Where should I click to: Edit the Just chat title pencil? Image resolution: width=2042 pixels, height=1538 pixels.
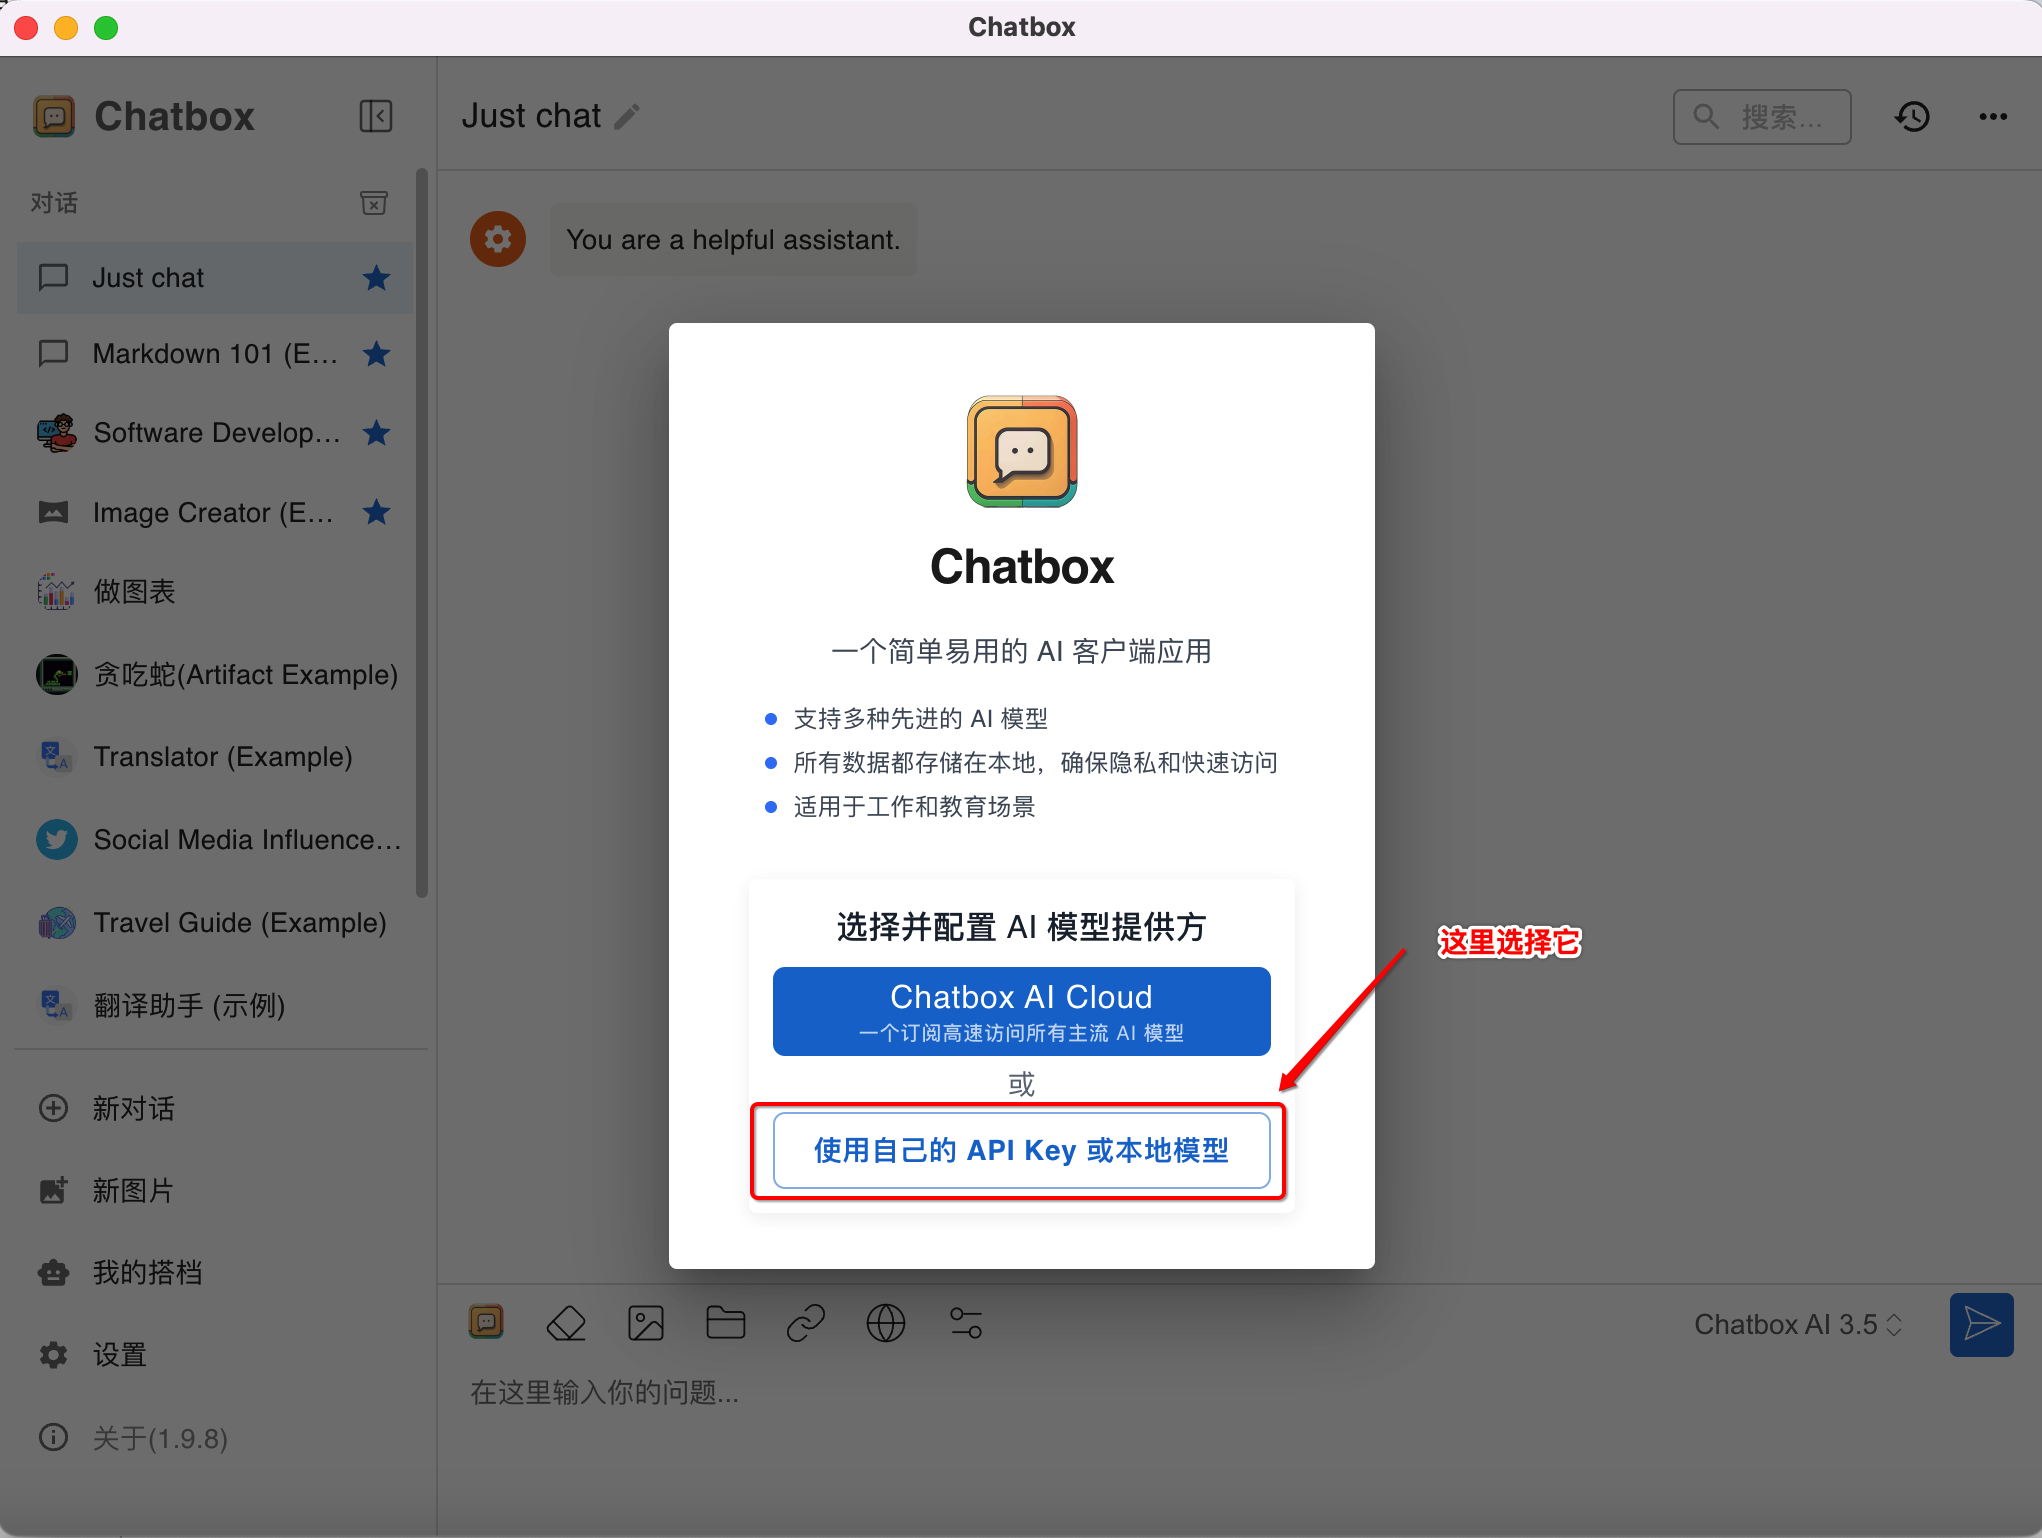(627, 117)
